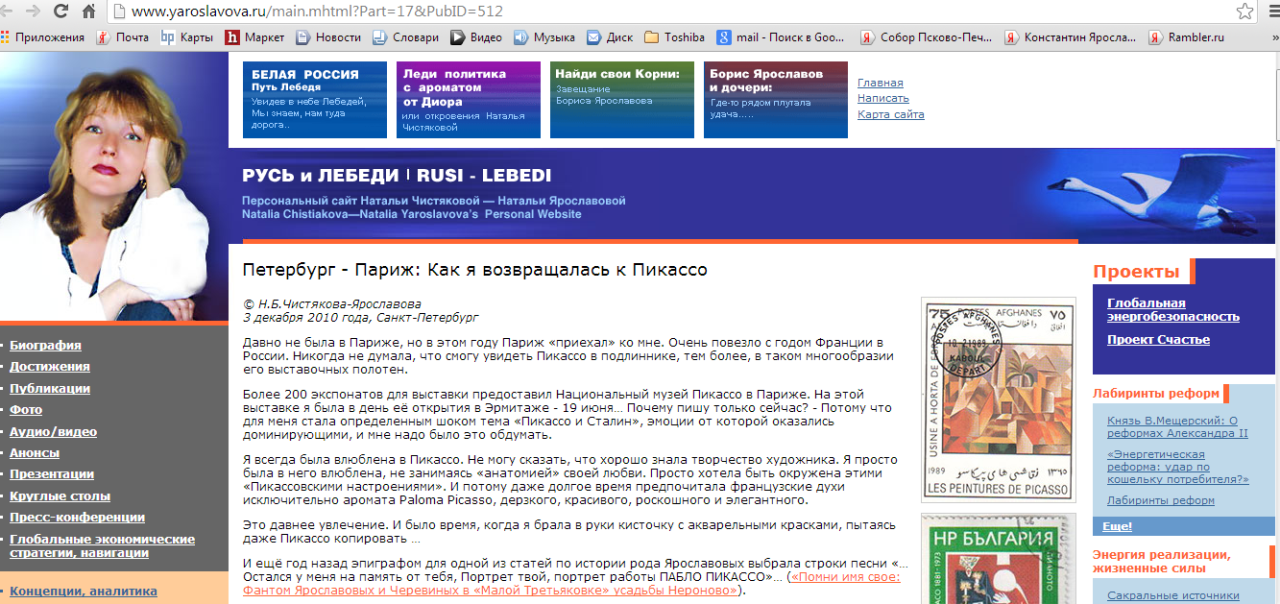Click the article title Петербург - Париж
Viewport: 1280px width, 604px height.
tap(475, 270)
